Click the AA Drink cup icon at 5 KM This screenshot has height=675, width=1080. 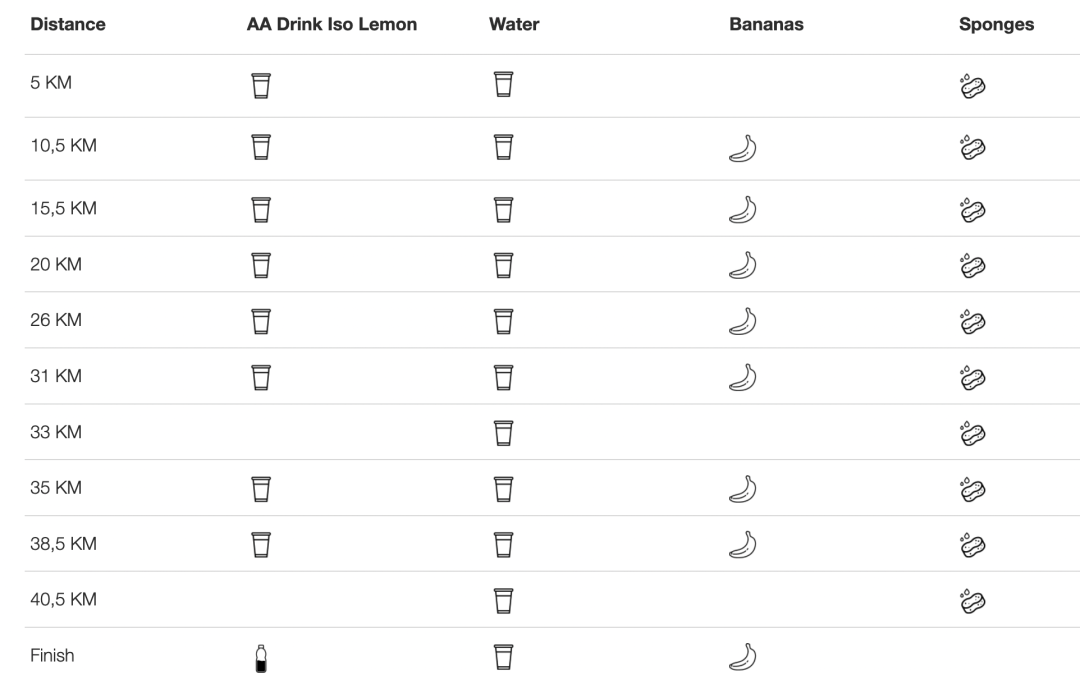coord(260,87)
